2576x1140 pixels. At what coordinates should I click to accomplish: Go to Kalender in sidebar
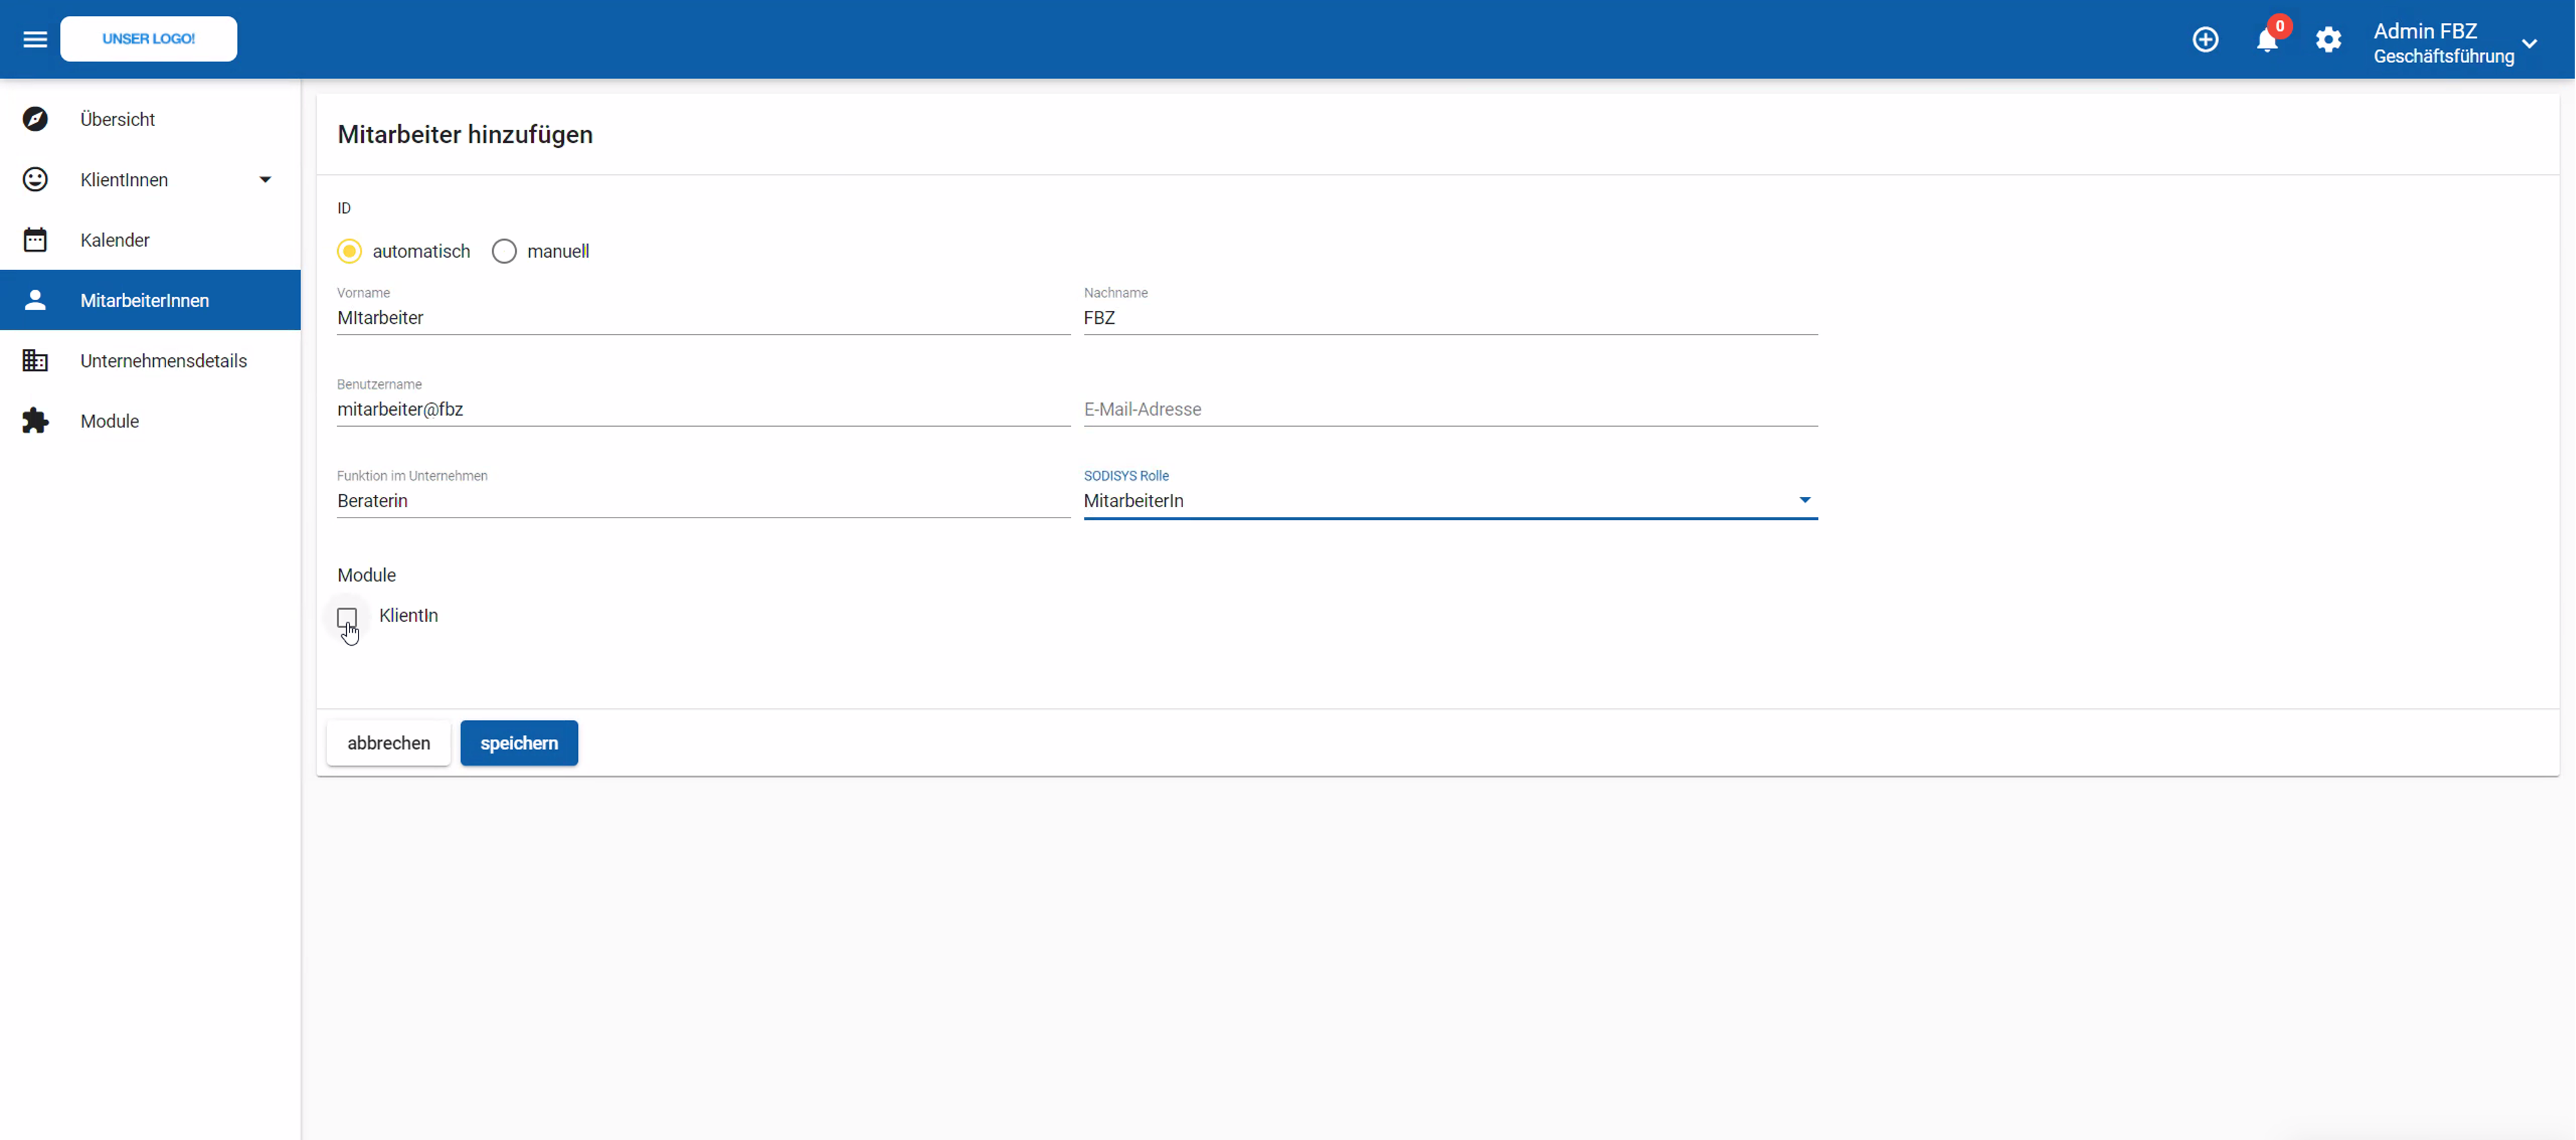[150, 240]
